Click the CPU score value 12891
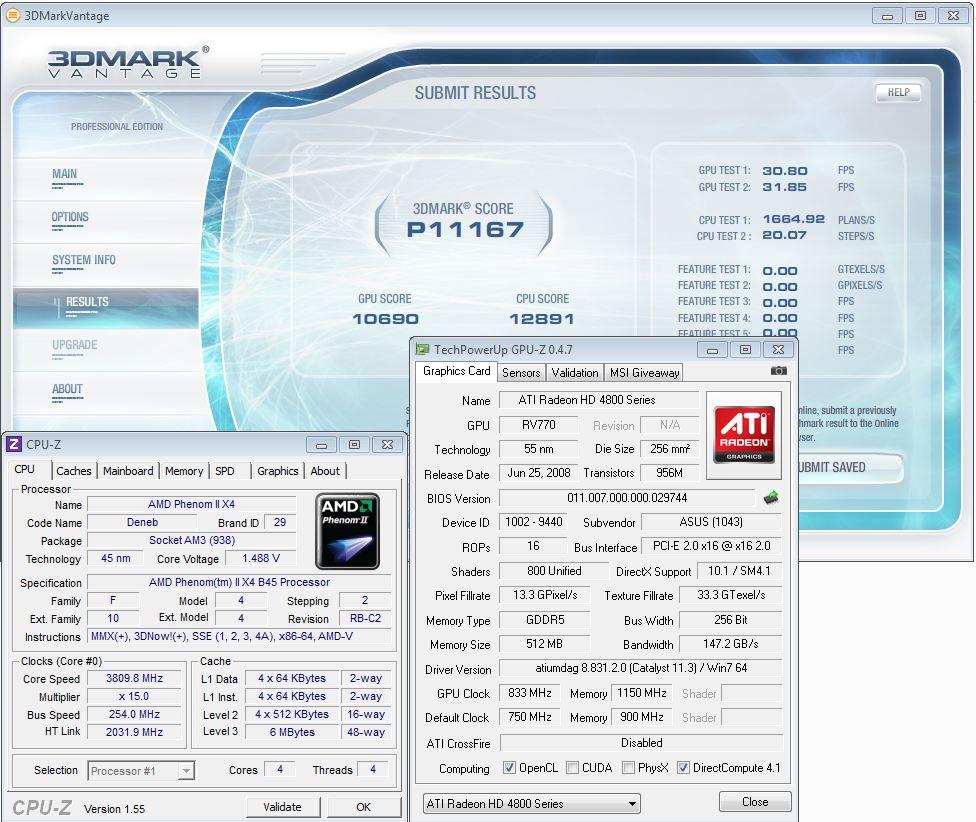Image resolution: width=976 pixels, height=822 pixels. [x=542, y=319]
